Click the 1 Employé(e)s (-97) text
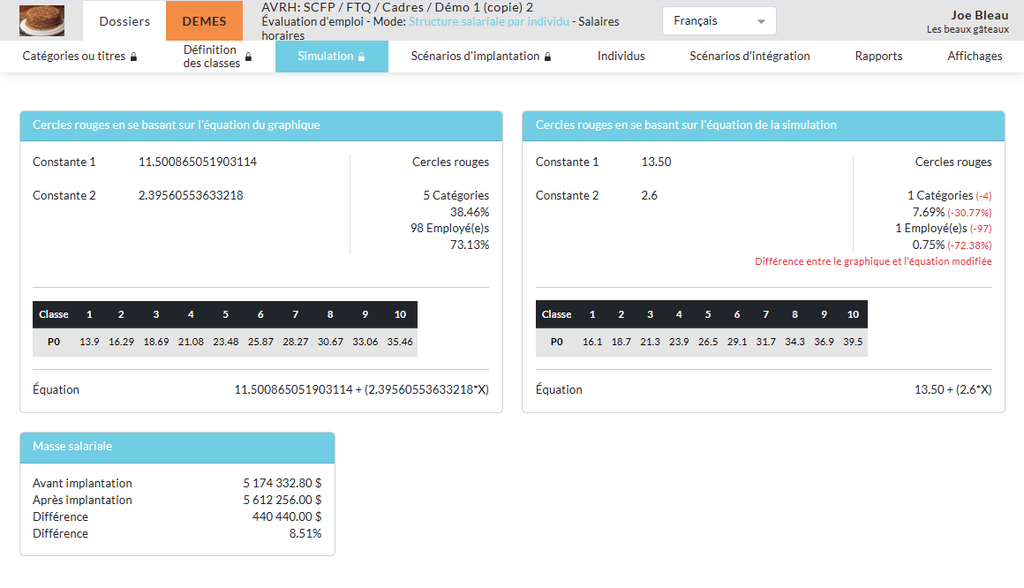This screenshot has width=1024, height=588. click(x=944, y=228)
